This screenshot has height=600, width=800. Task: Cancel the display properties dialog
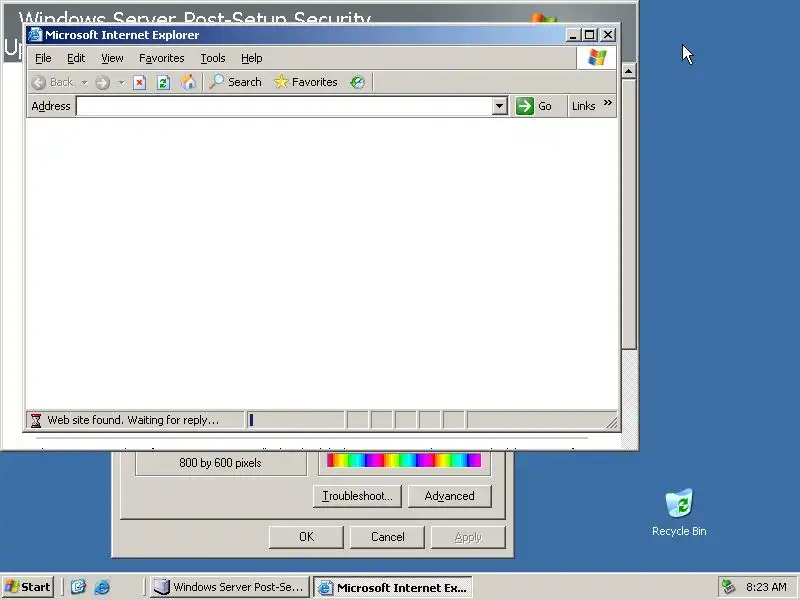[x=387, y=537]
